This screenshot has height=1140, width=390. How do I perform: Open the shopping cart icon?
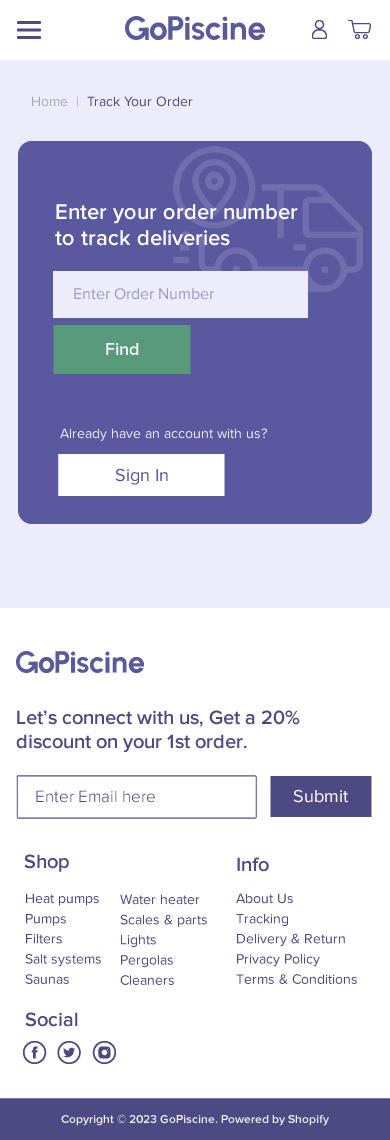coord(359,29)
